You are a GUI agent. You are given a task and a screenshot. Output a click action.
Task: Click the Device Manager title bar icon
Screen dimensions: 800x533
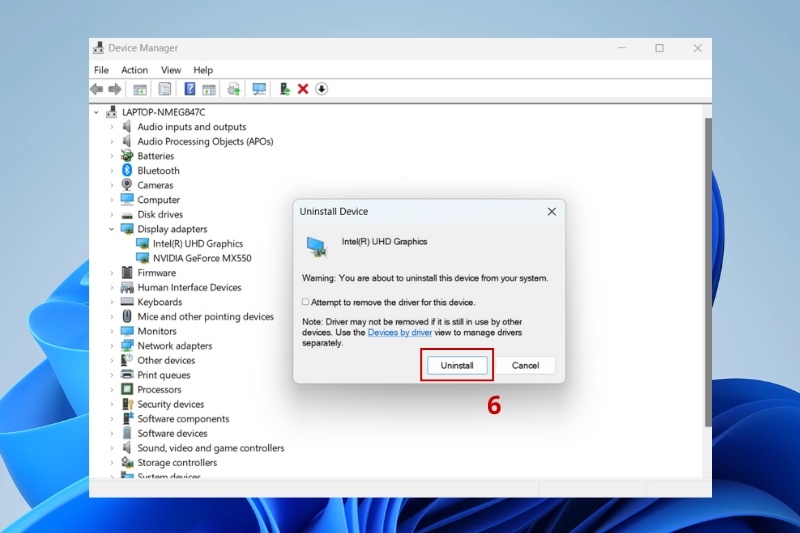(x=98, y=48)
